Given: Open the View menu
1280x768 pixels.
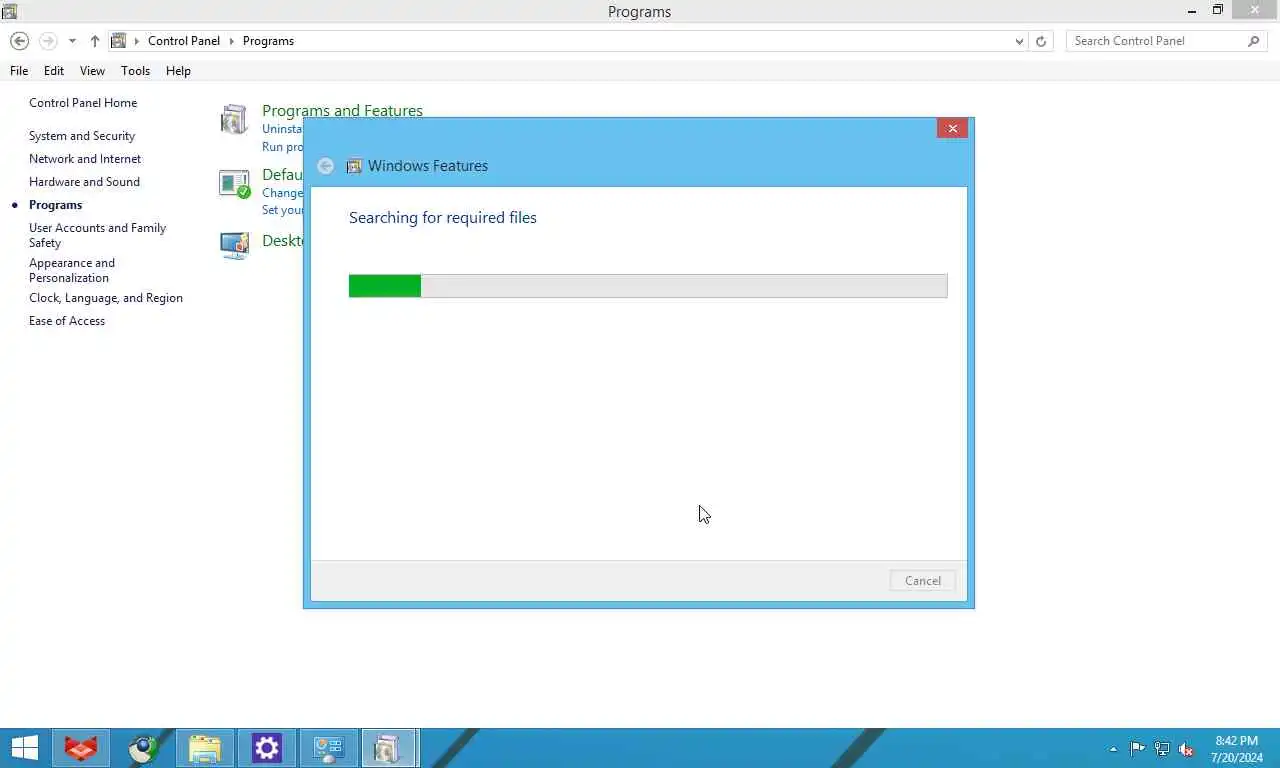Looking at the screenshot, I should coord(92,71).
